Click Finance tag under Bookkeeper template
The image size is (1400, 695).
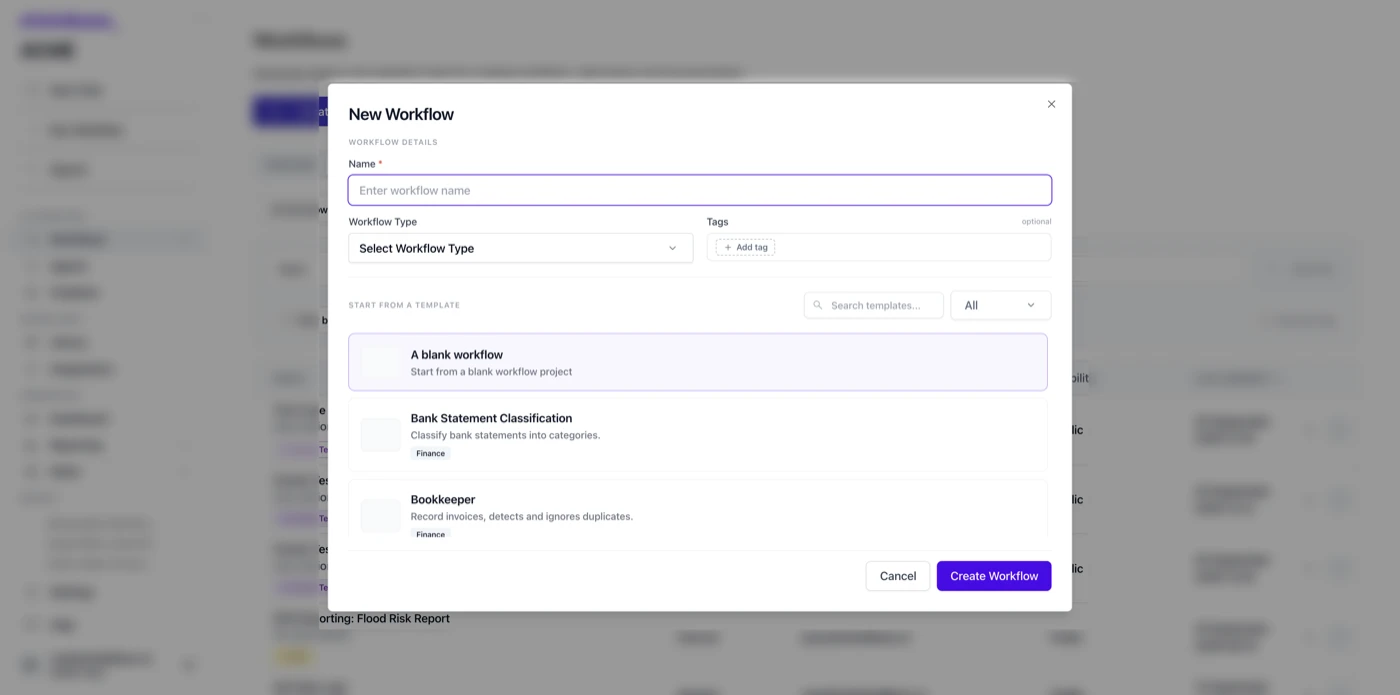(431, 534)
